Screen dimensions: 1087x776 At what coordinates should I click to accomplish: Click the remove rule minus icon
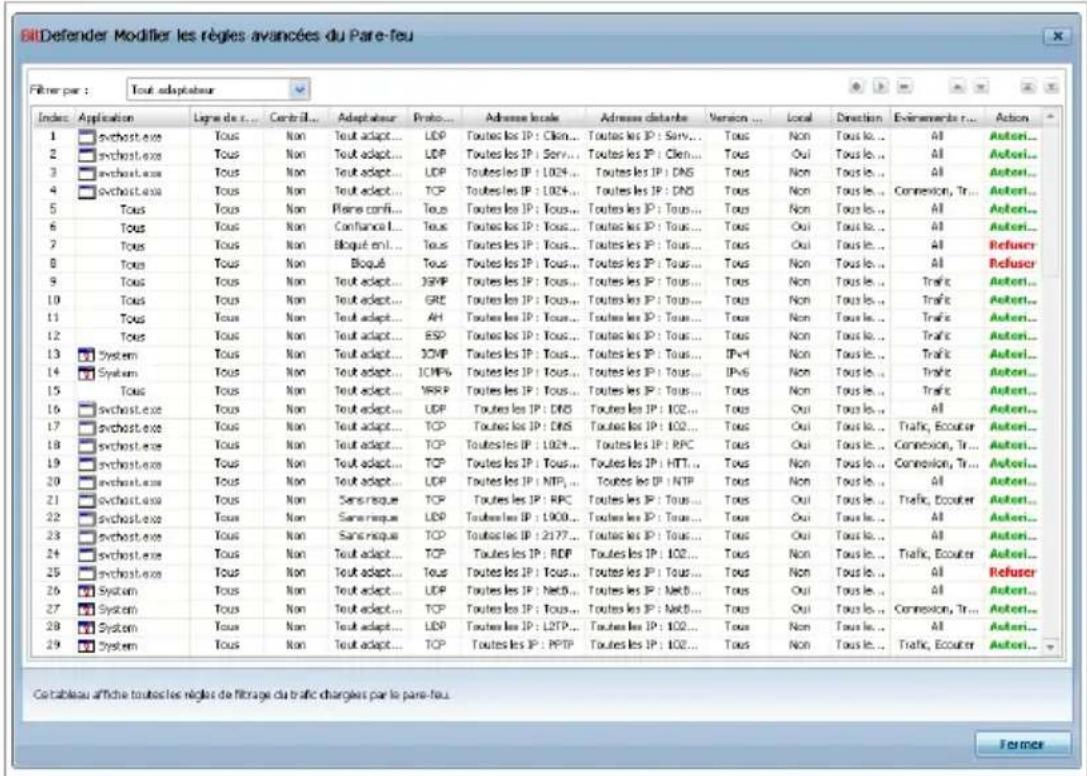click(904, 87)
